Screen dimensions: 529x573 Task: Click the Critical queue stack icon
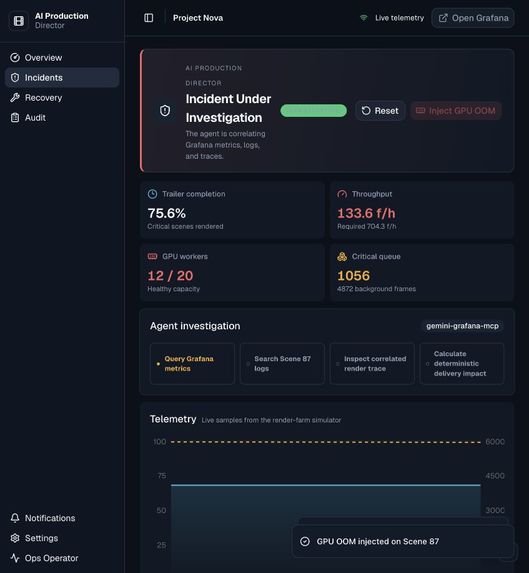tap(342, 257)
